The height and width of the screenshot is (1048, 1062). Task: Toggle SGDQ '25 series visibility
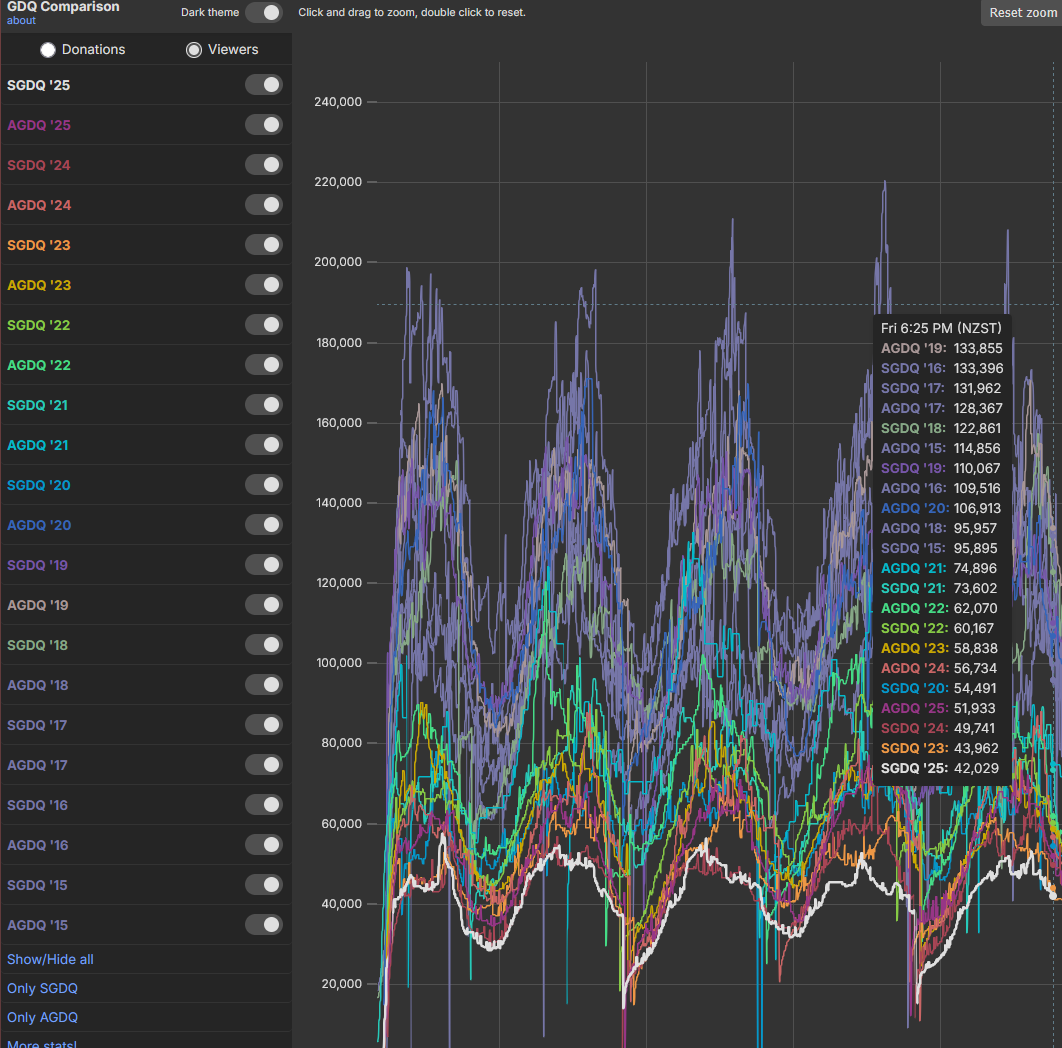263,85
